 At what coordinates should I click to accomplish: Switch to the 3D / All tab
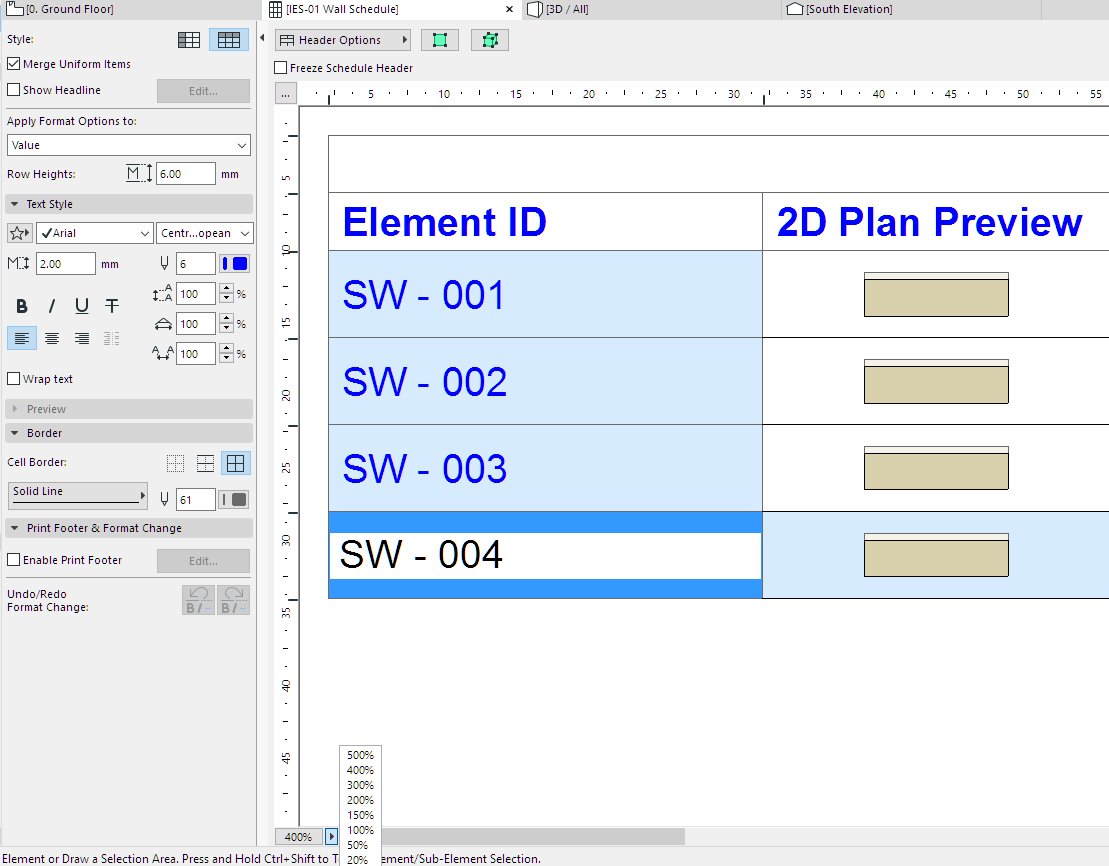tap(653, 9)
